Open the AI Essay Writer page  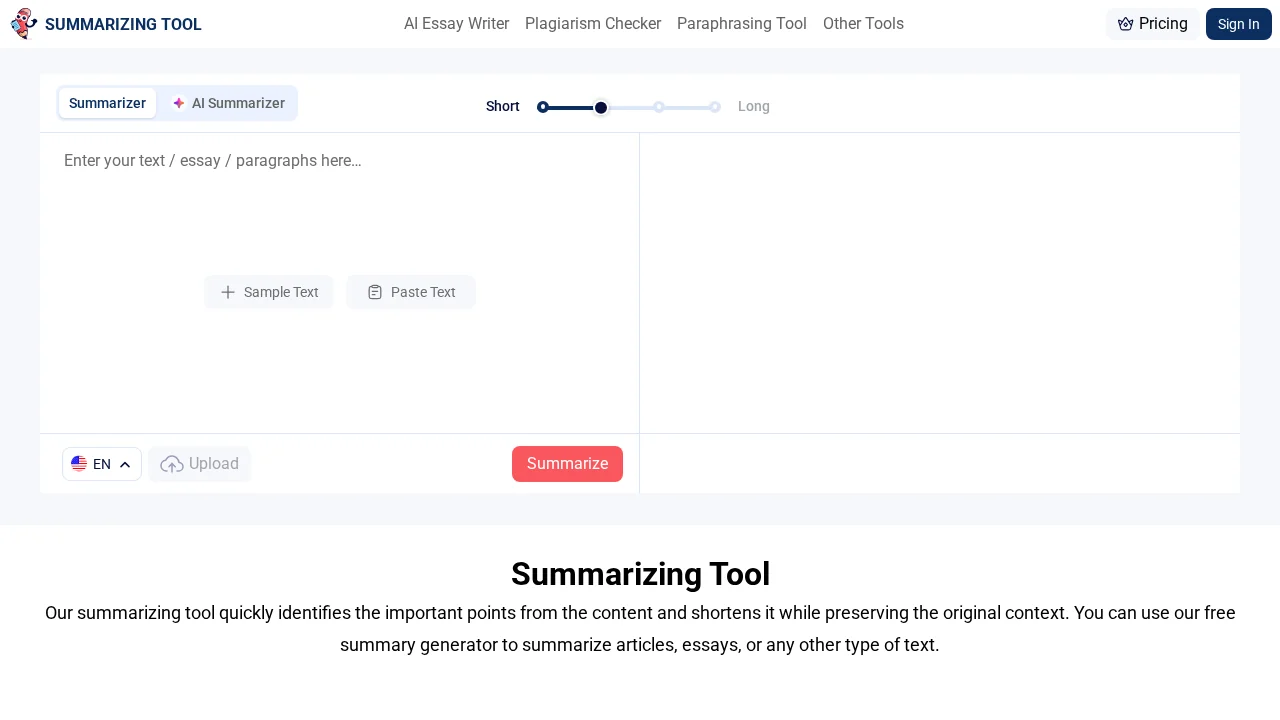point(456,23)
